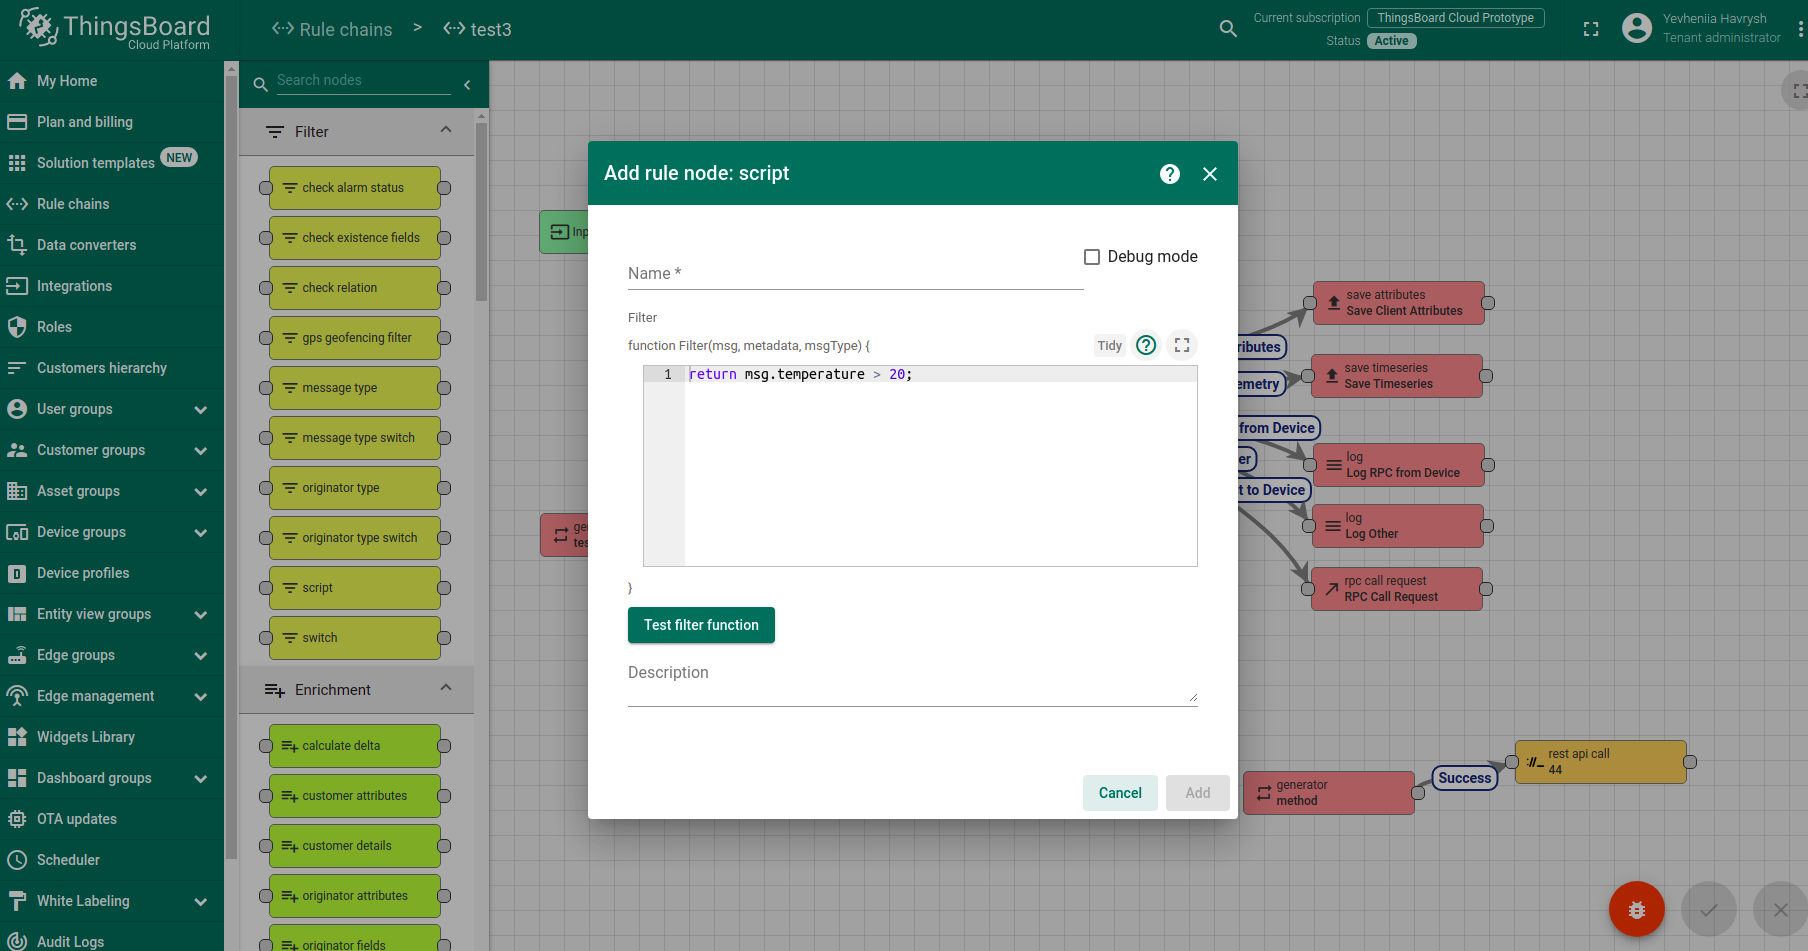Click the Success link label
This screenshot has width=1808, height=951.
tap(1465, 778)
